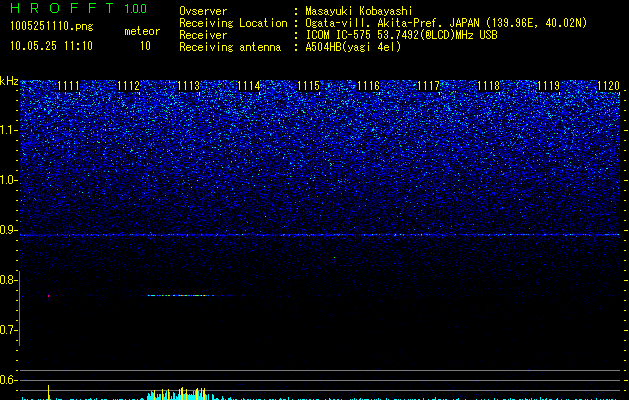Click the meteor count value 10
The width and height of the screenshot is (629, 400).
click(145, 46)
